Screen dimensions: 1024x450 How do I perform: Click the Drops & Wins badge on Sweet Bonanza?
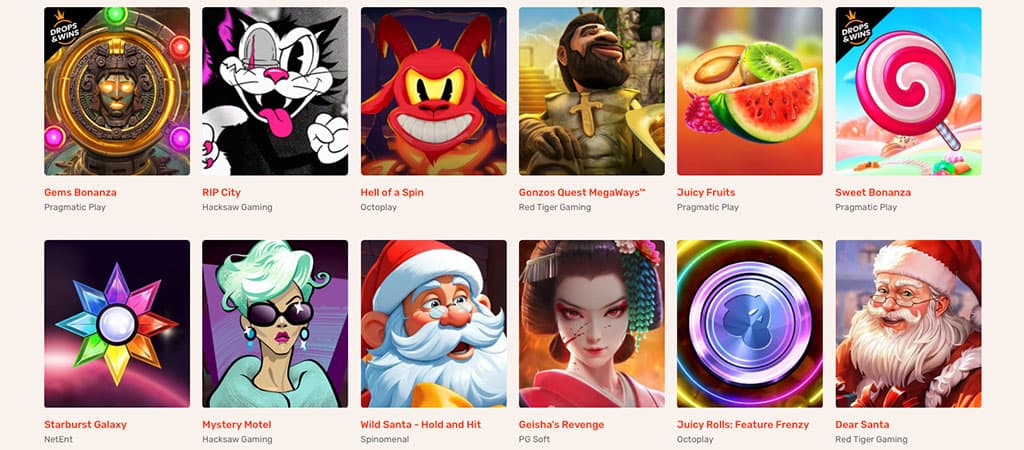[854, 27]
